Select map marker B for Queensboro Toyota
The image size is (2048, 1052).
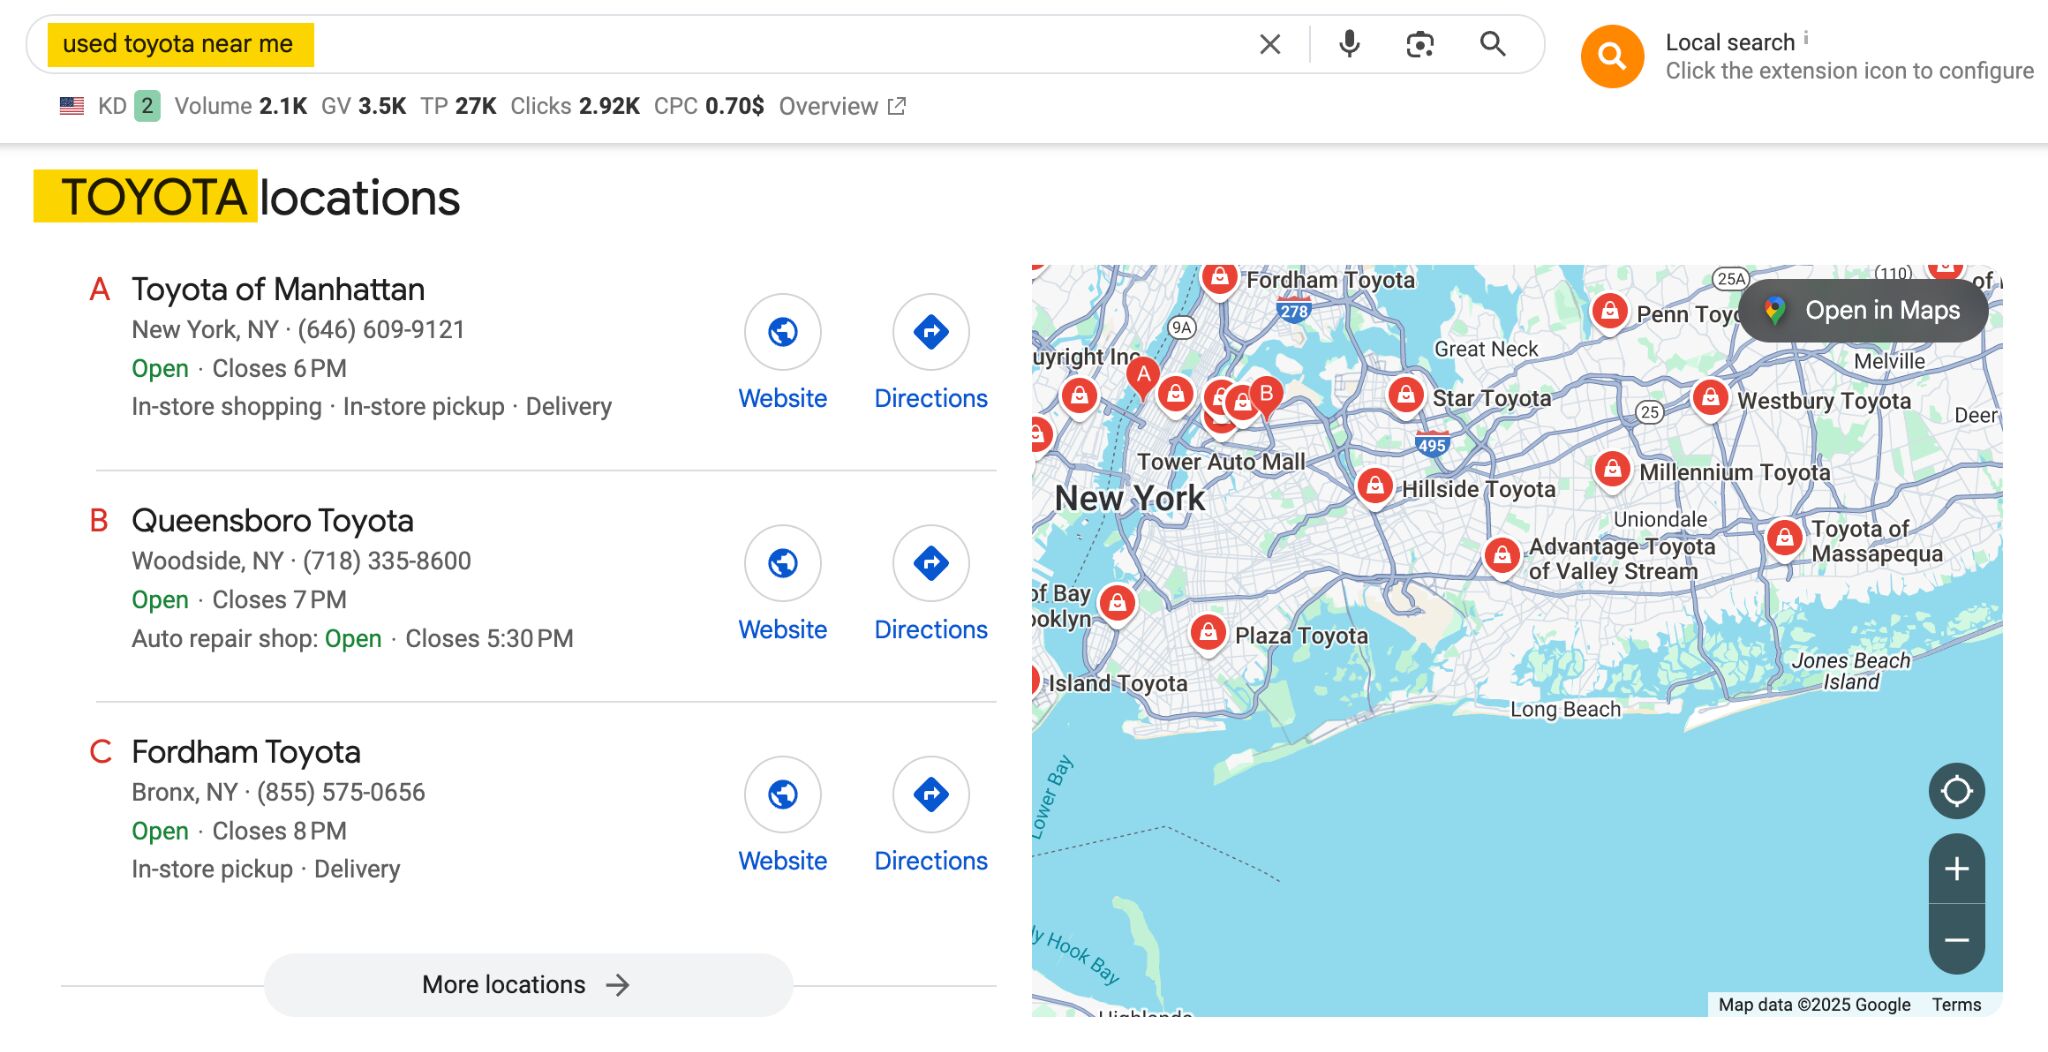pos(1267,395)
